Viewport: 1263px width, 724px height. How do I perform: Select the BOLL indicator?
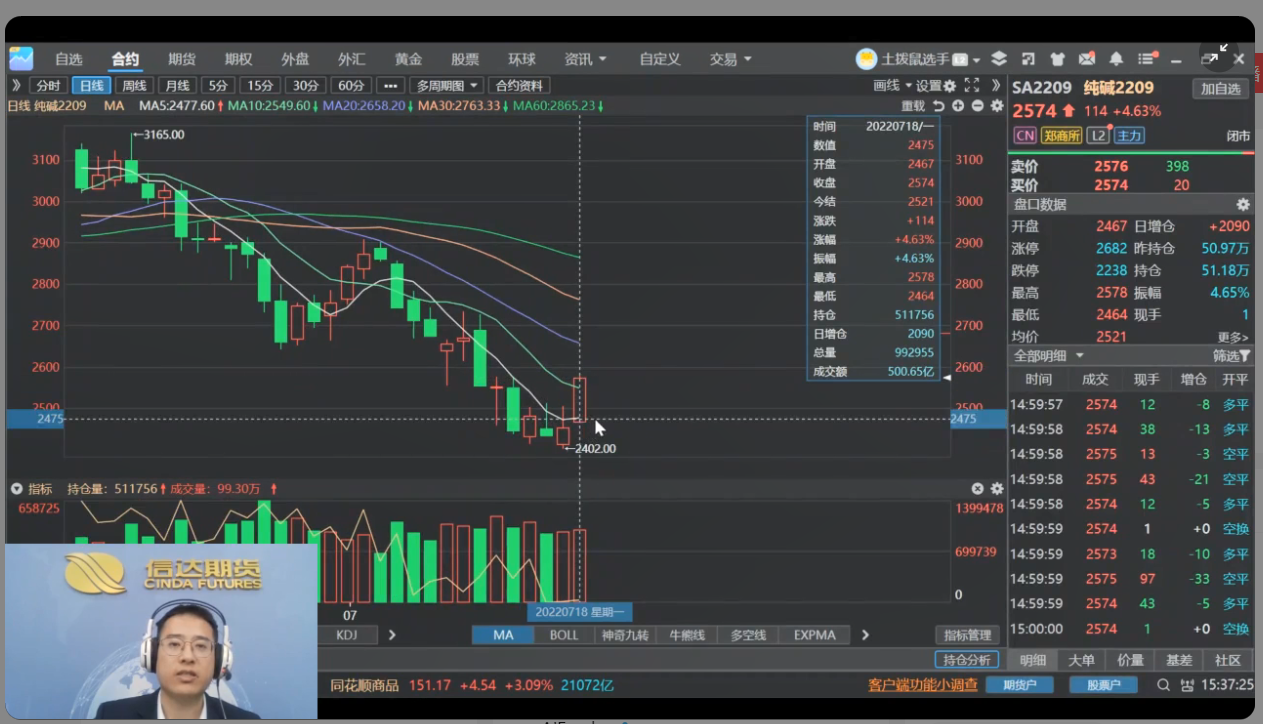[x=564, y=635]
